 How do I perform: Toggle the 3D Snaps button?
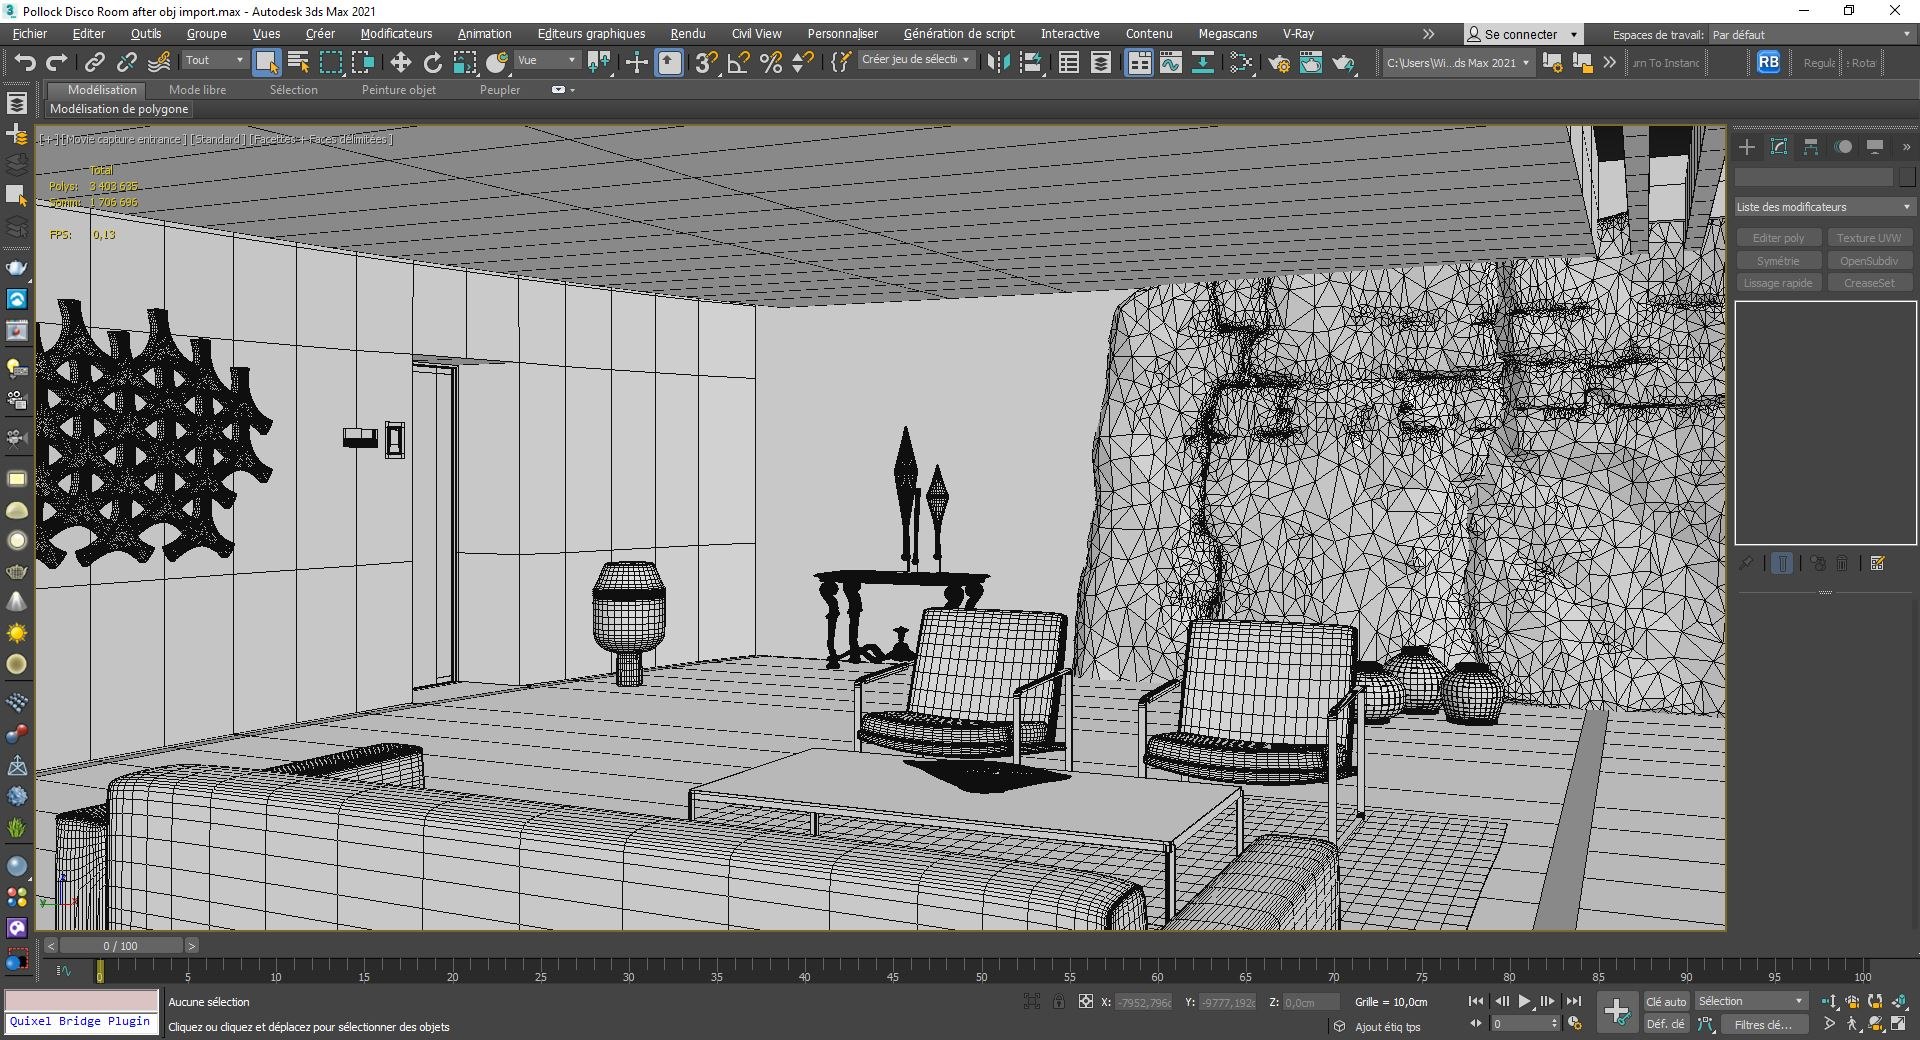click(706, 63)
